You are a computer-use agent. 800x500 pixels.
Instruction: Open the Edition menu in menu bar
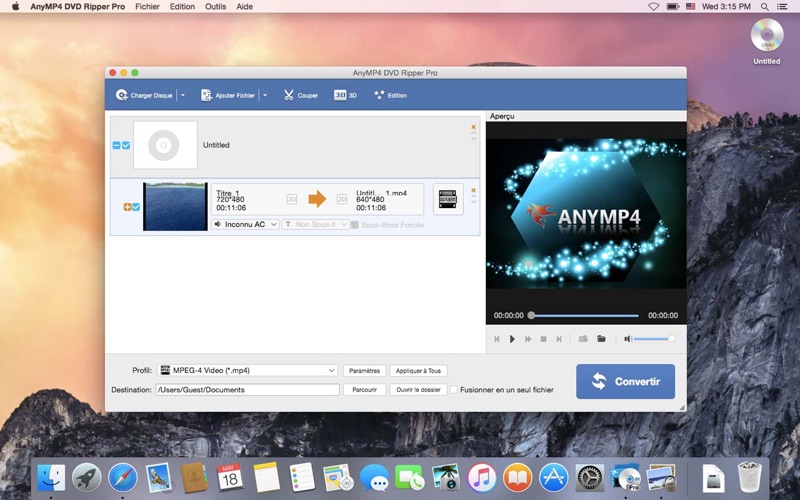click(x=182, y=7)
